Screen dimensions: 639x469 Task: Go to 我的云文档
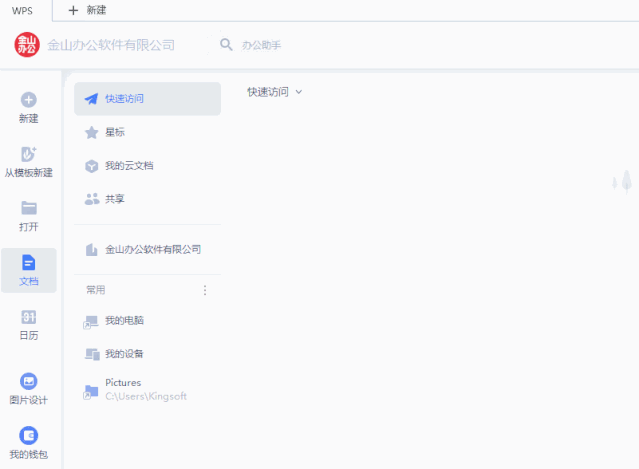148,165
